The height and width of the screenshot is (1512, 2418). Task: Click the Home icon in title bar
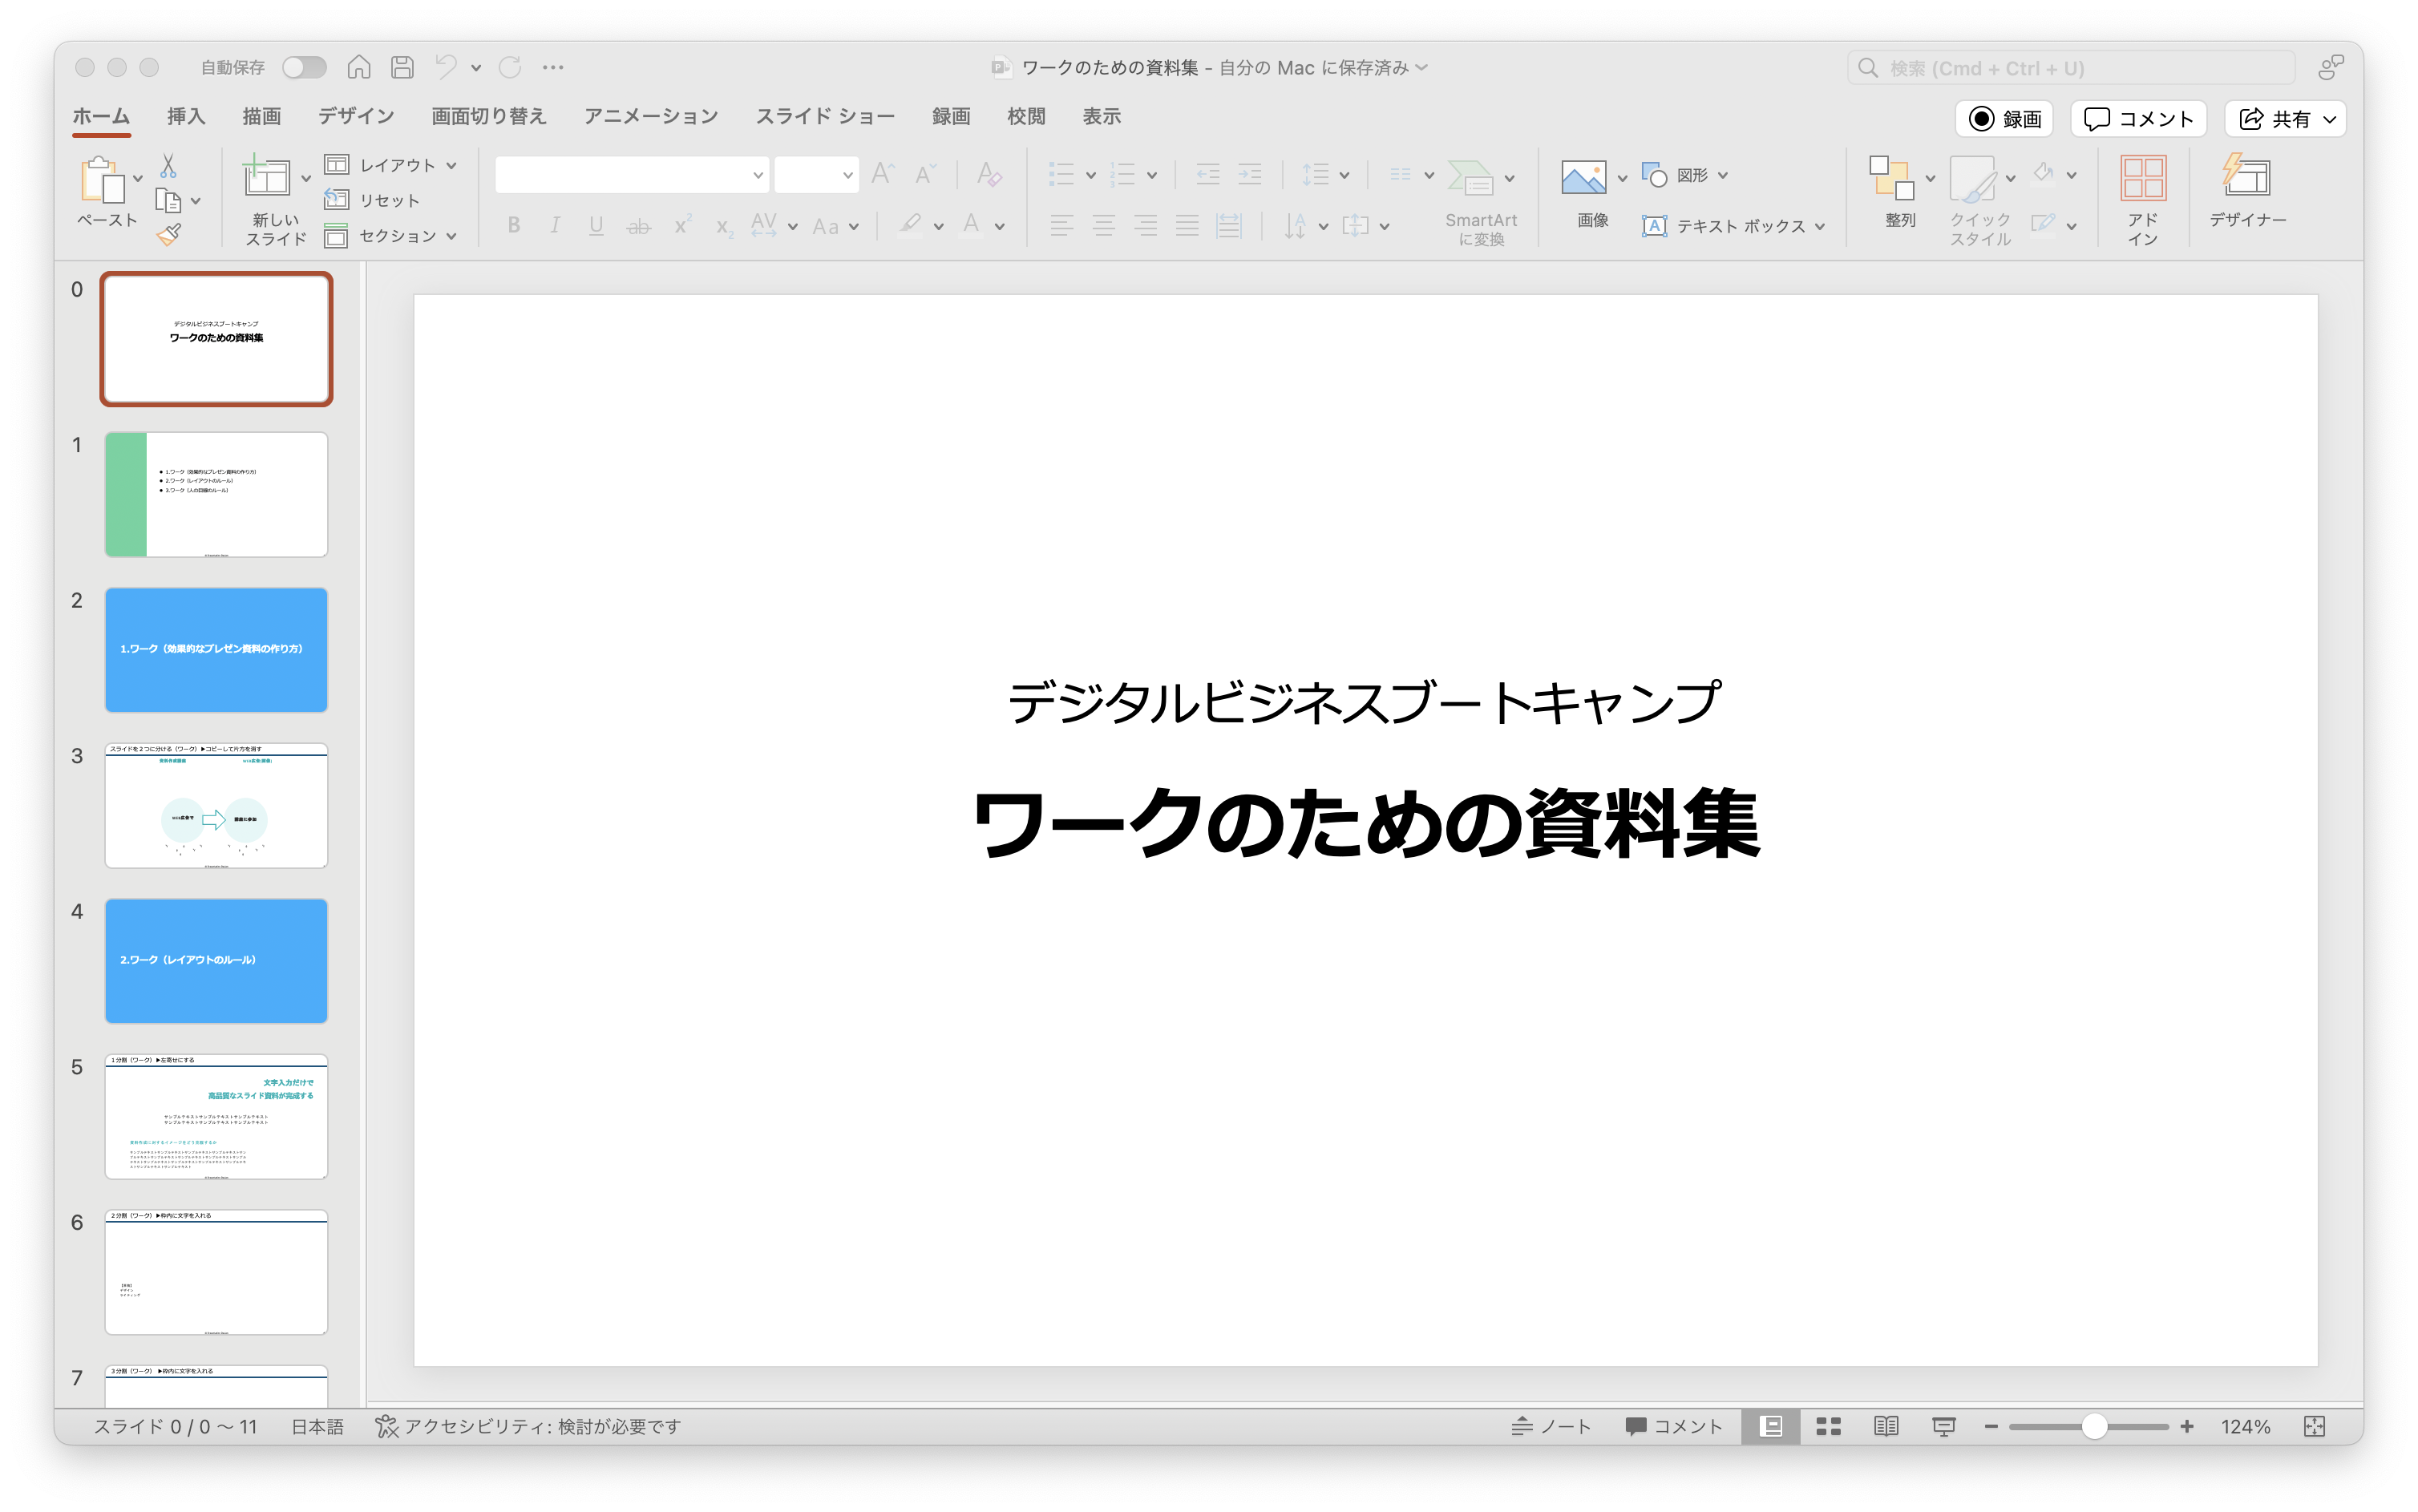pyautogui.click(x=359, y=67)
